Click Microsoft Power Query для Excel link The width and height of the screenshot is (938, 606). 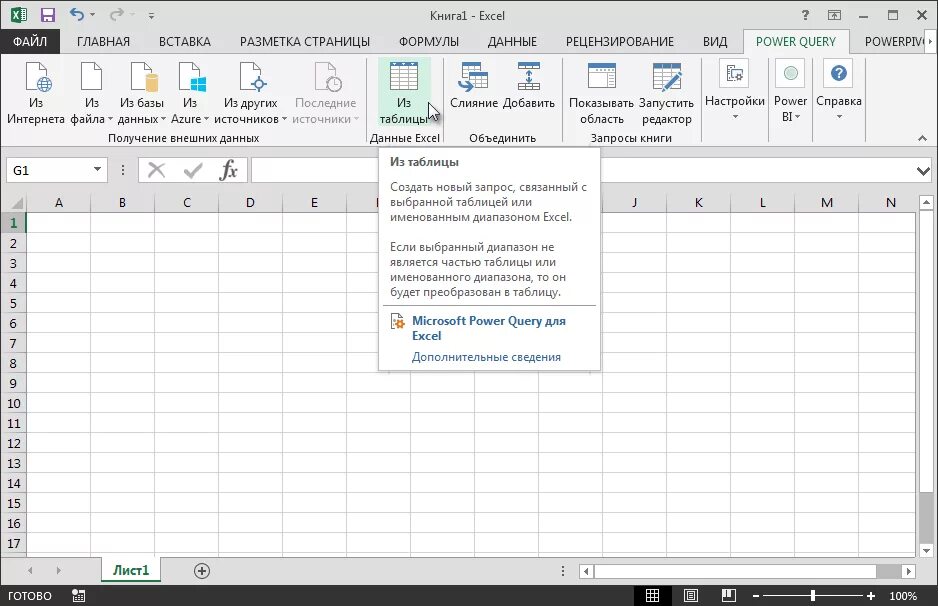(488, 328)
